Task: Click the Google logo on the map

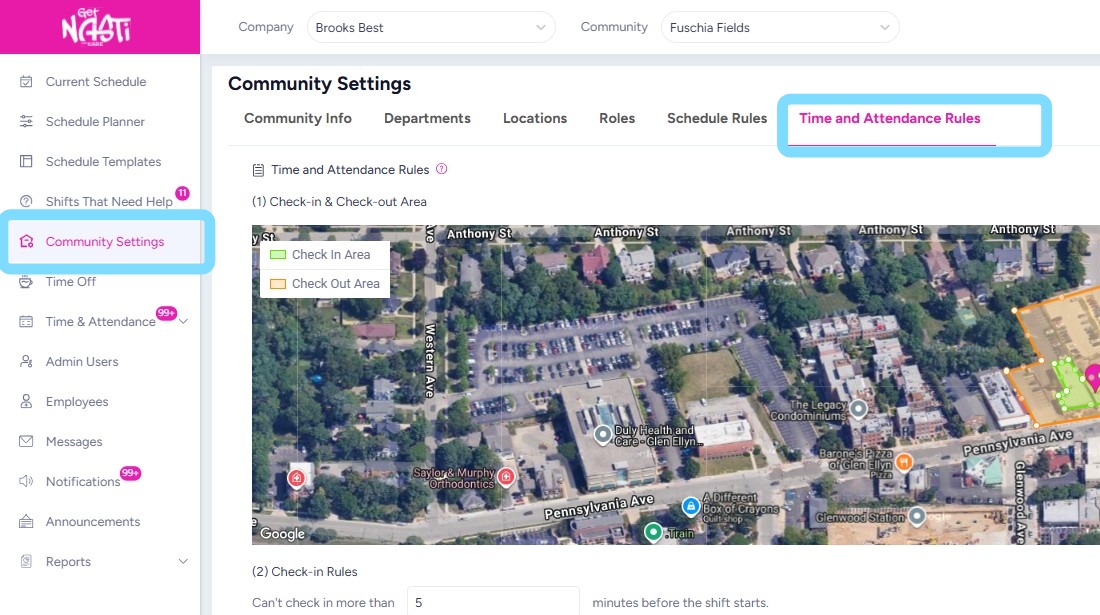Action: click(x=283, y=534)
